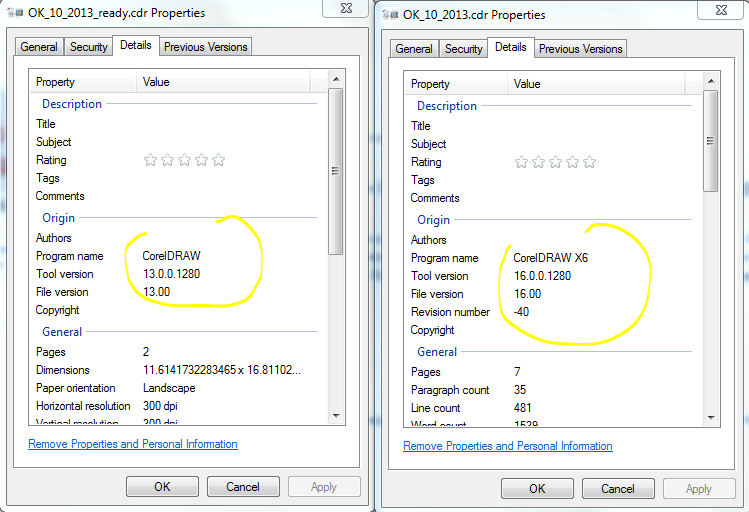The height and width of the screenshot is (512, 749).
Task: Open General tab in OK_10_2013_ready.cdr window
Action: tap(39, 47)
